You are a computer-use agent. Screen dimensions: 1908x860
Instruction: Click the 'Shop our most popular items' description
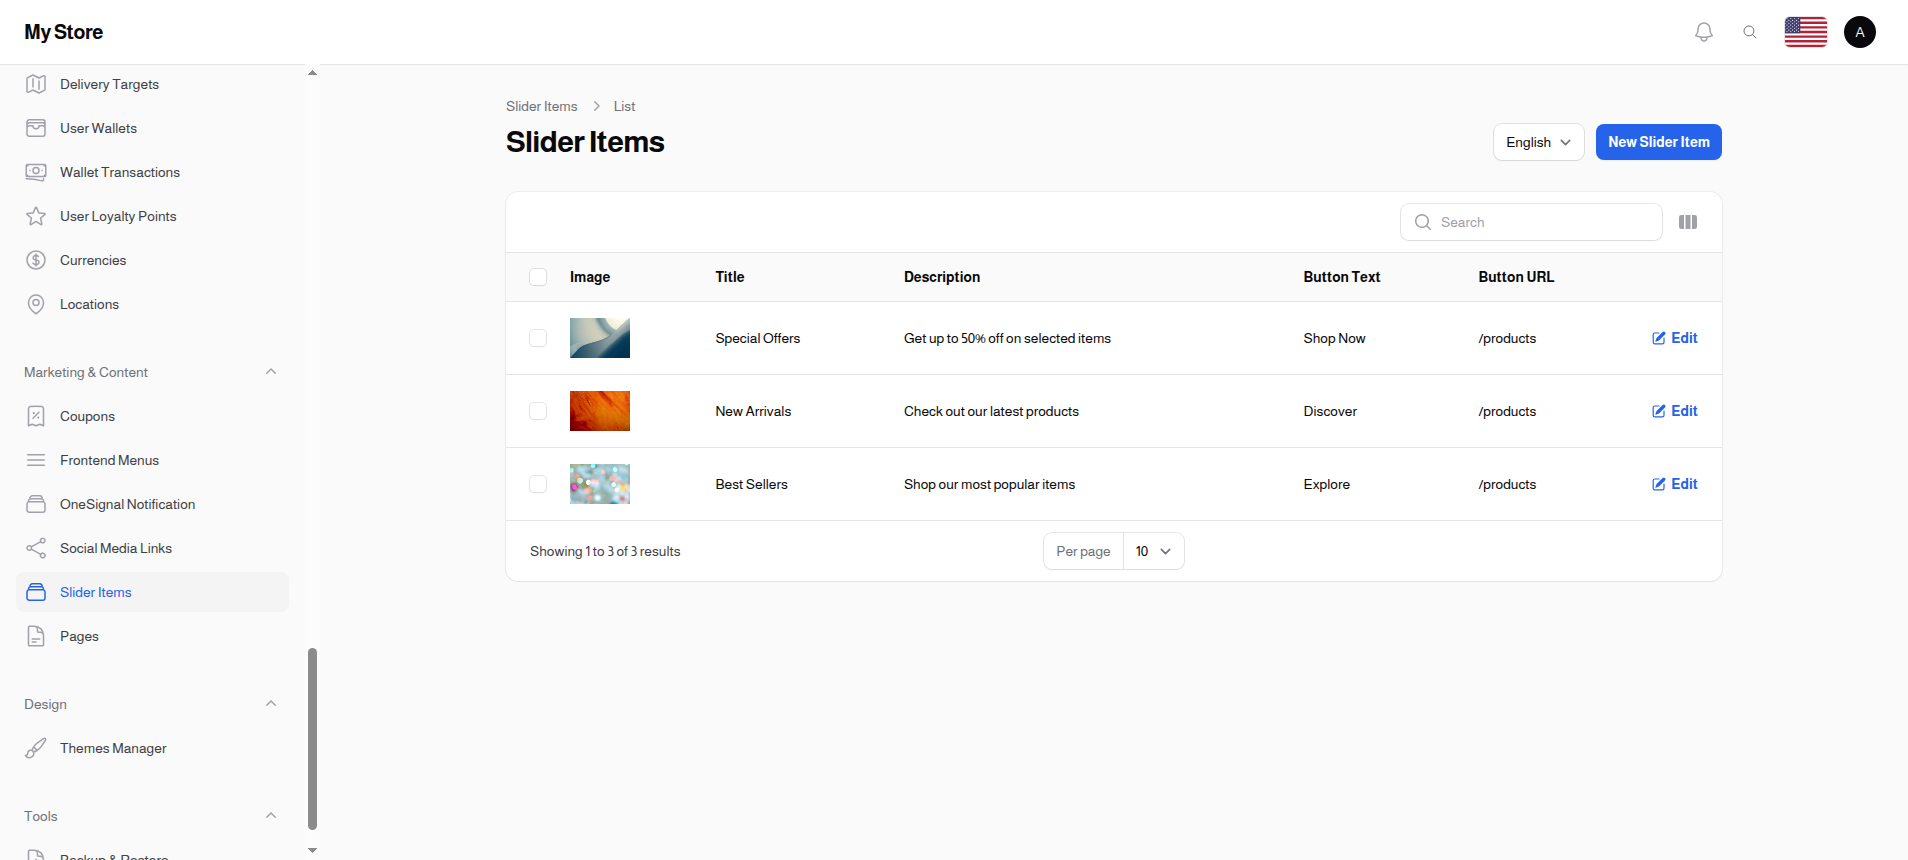tap(989, 484)
